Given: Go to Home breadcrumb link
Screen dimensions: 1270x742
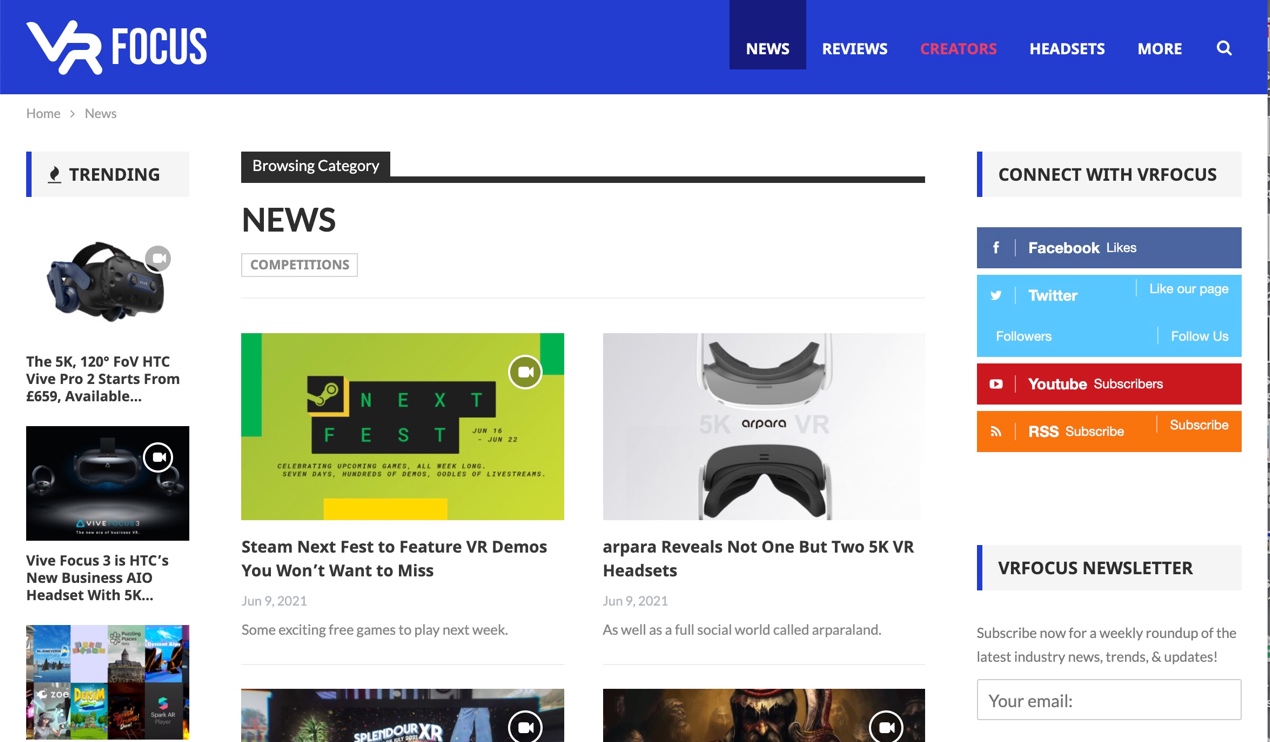Looking at the screenshot, I should pyautogui.click(x=43, y=113).
